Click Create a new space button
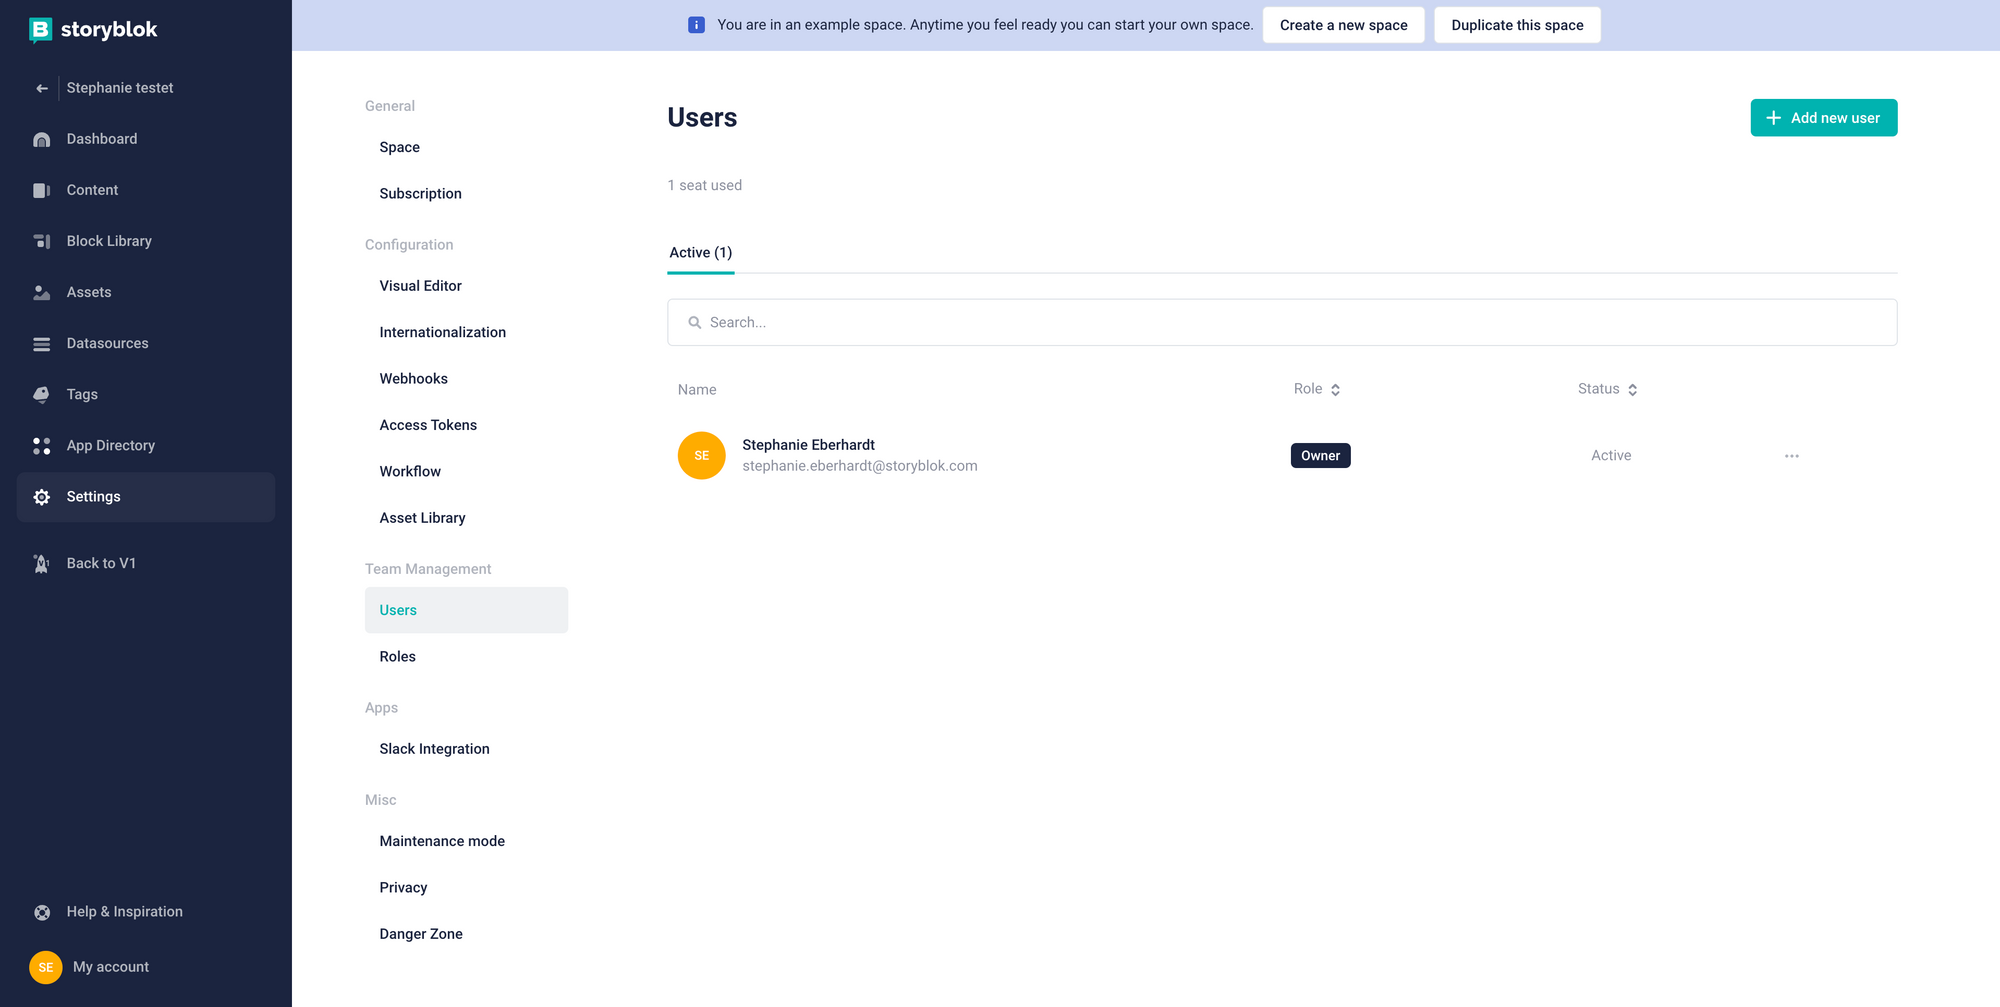Image resolution: width=2000 pixels, height=1007 pixels. point(1344,25)
